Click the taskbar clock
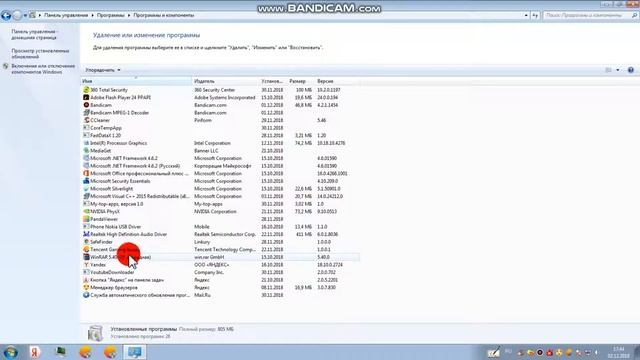The height and width of the screenshot is (360, 640). 619,352
